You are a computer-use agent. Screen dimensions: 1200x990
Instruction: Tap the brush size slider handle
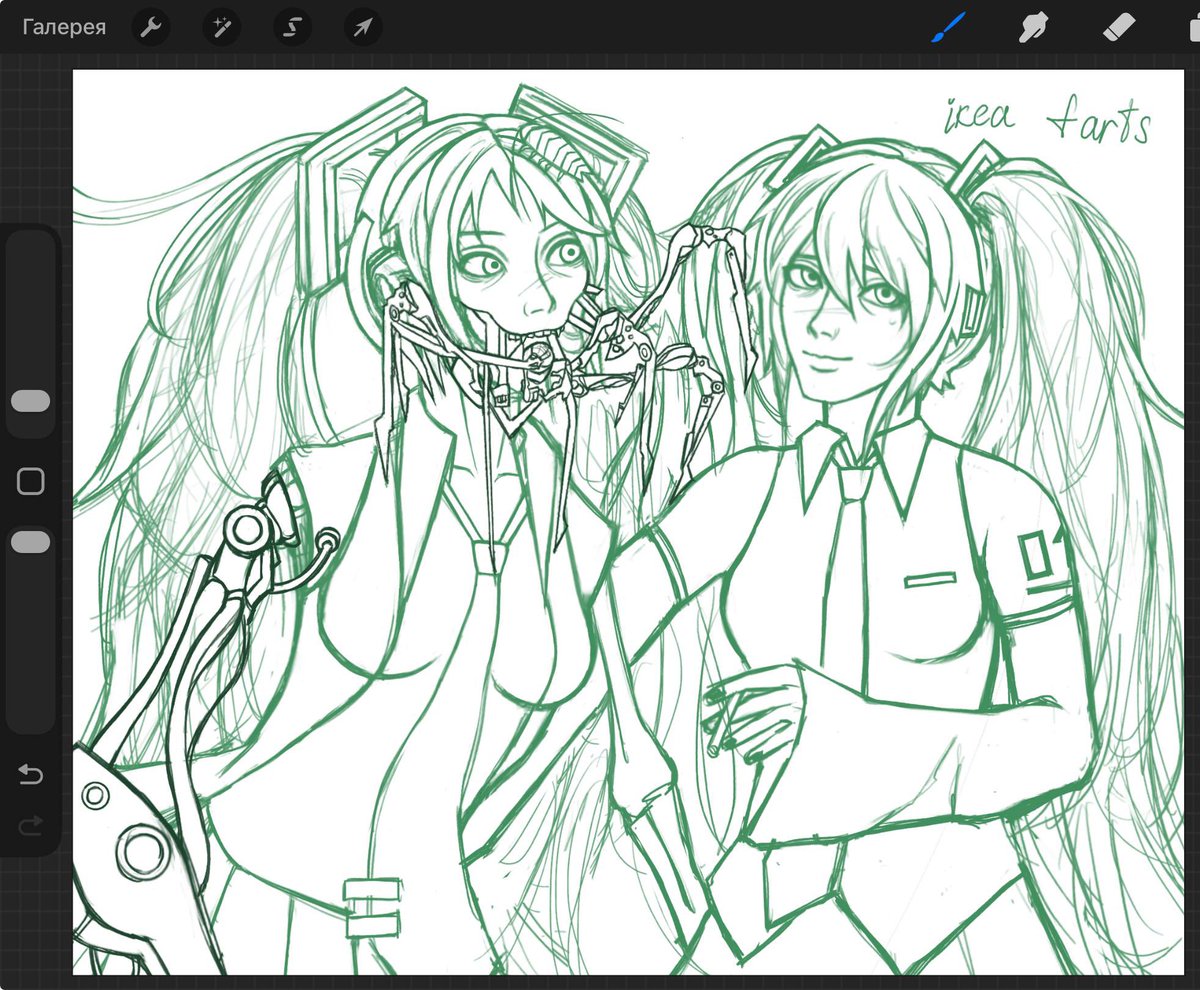(31, 401)
